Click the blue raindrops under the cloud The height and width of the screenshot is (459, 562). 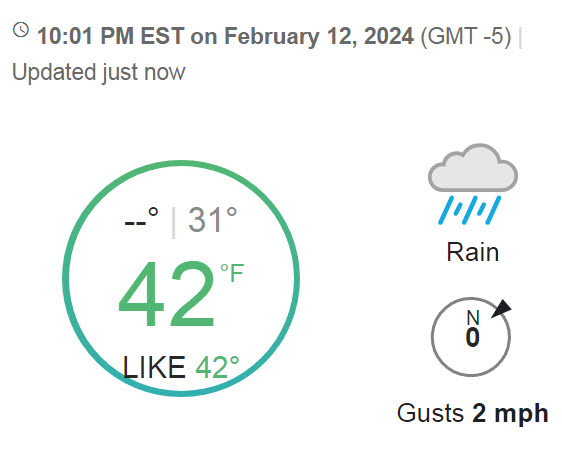(x=470, y=210)
